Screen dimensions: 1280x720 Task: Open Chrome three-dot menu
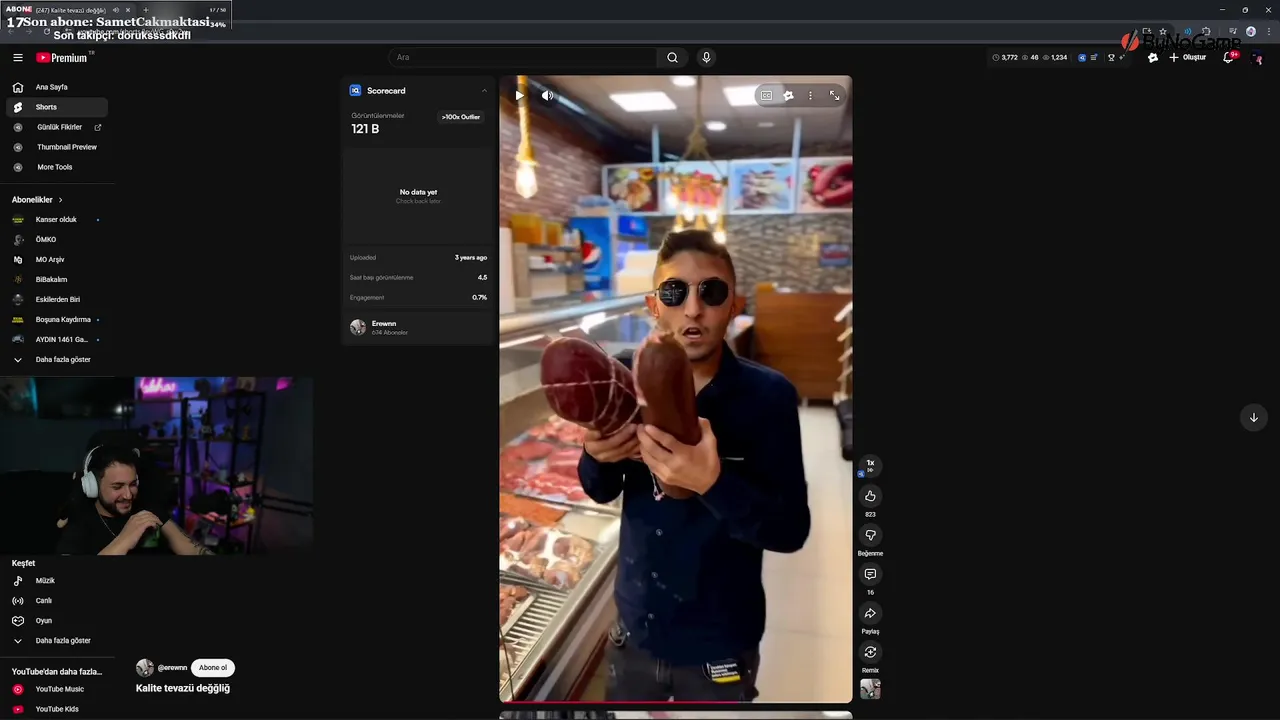tap(1269, 31)
